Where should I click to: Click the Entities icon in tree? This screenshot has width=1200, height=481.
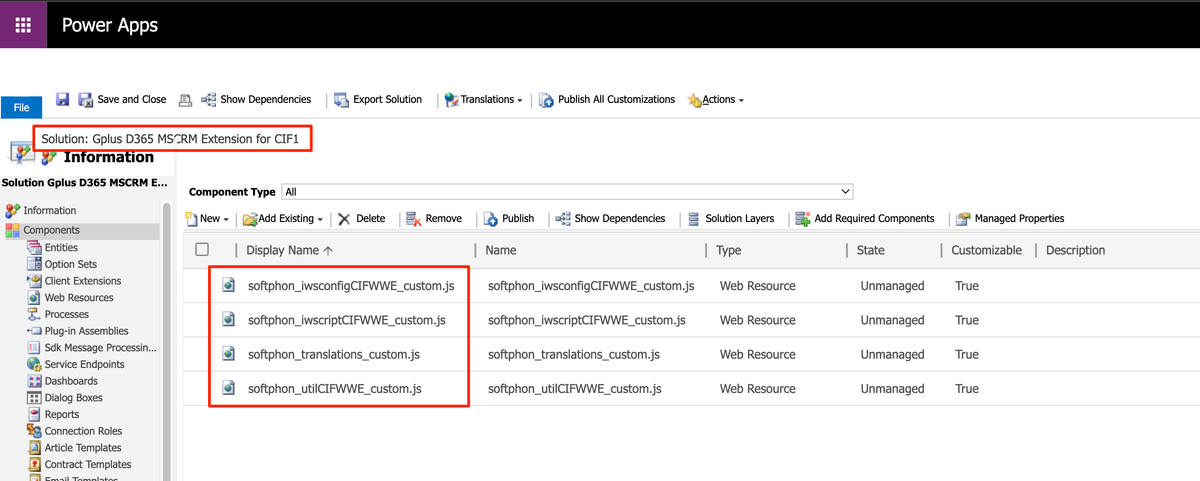[34, 247]
